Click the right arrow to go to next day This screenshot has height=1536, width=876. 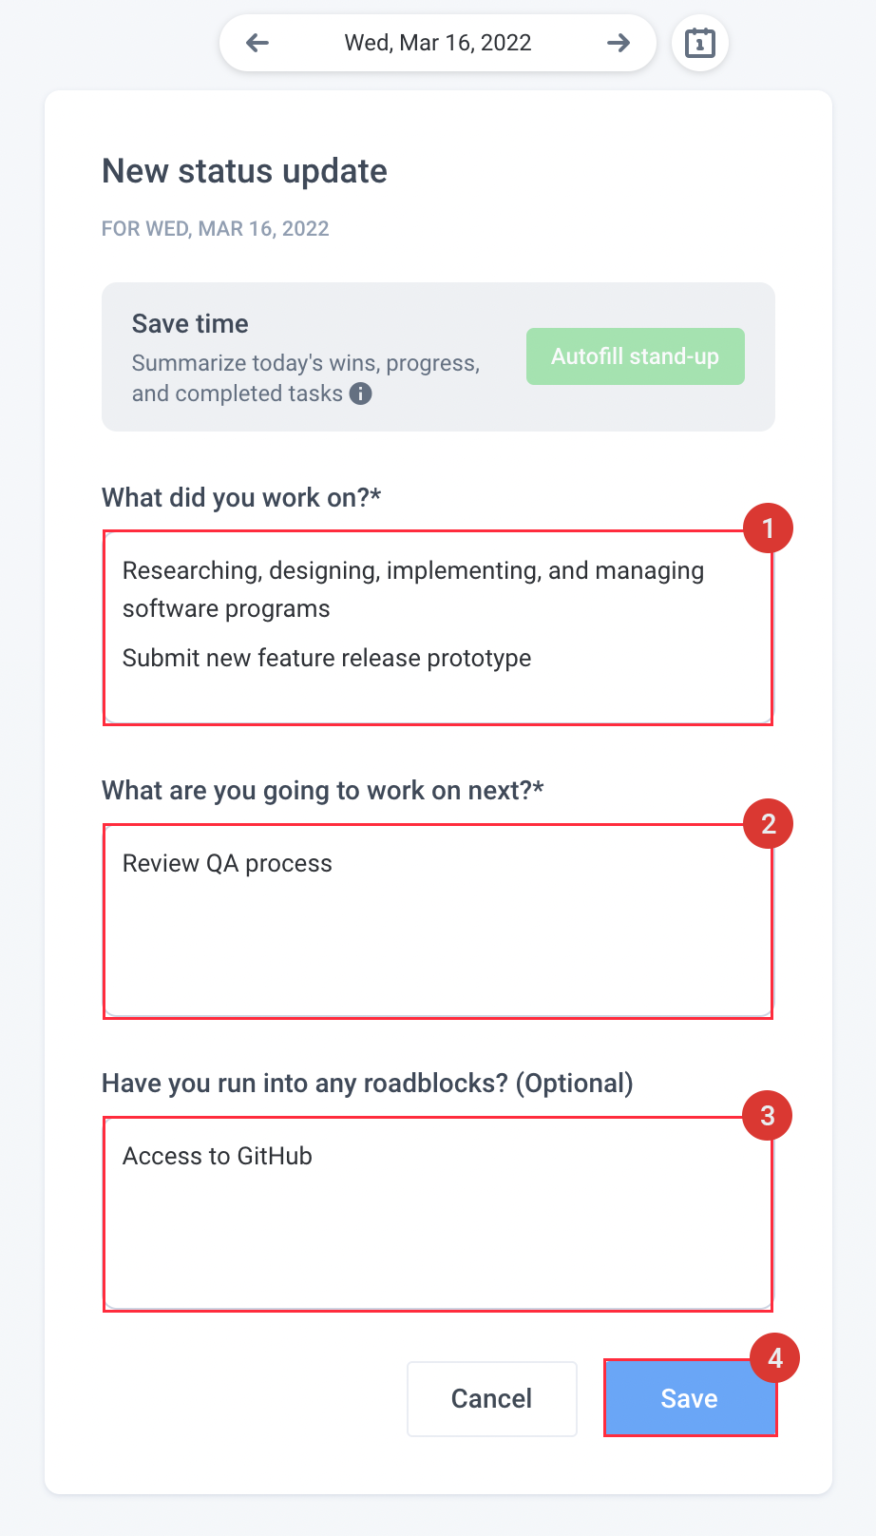coord(618,42)
